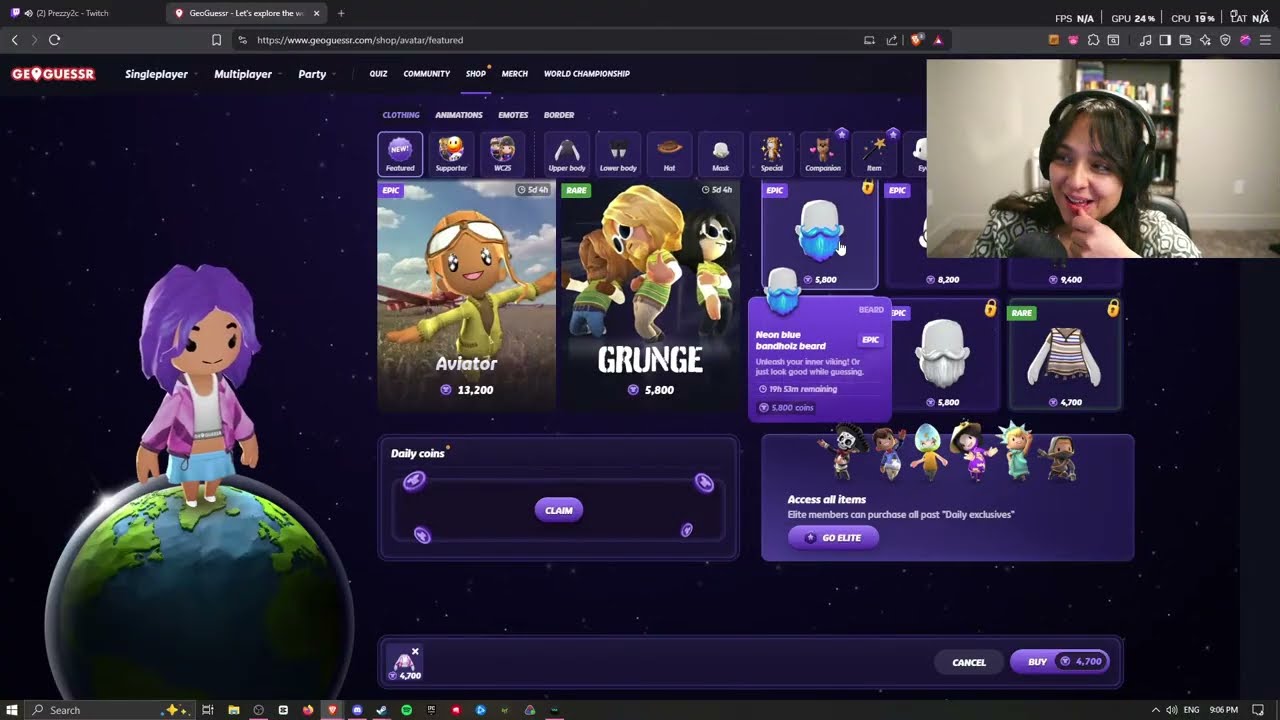Expand the Singleplayer menu
Viewport: 1280px width, 720px height.
tap(160, 74)
